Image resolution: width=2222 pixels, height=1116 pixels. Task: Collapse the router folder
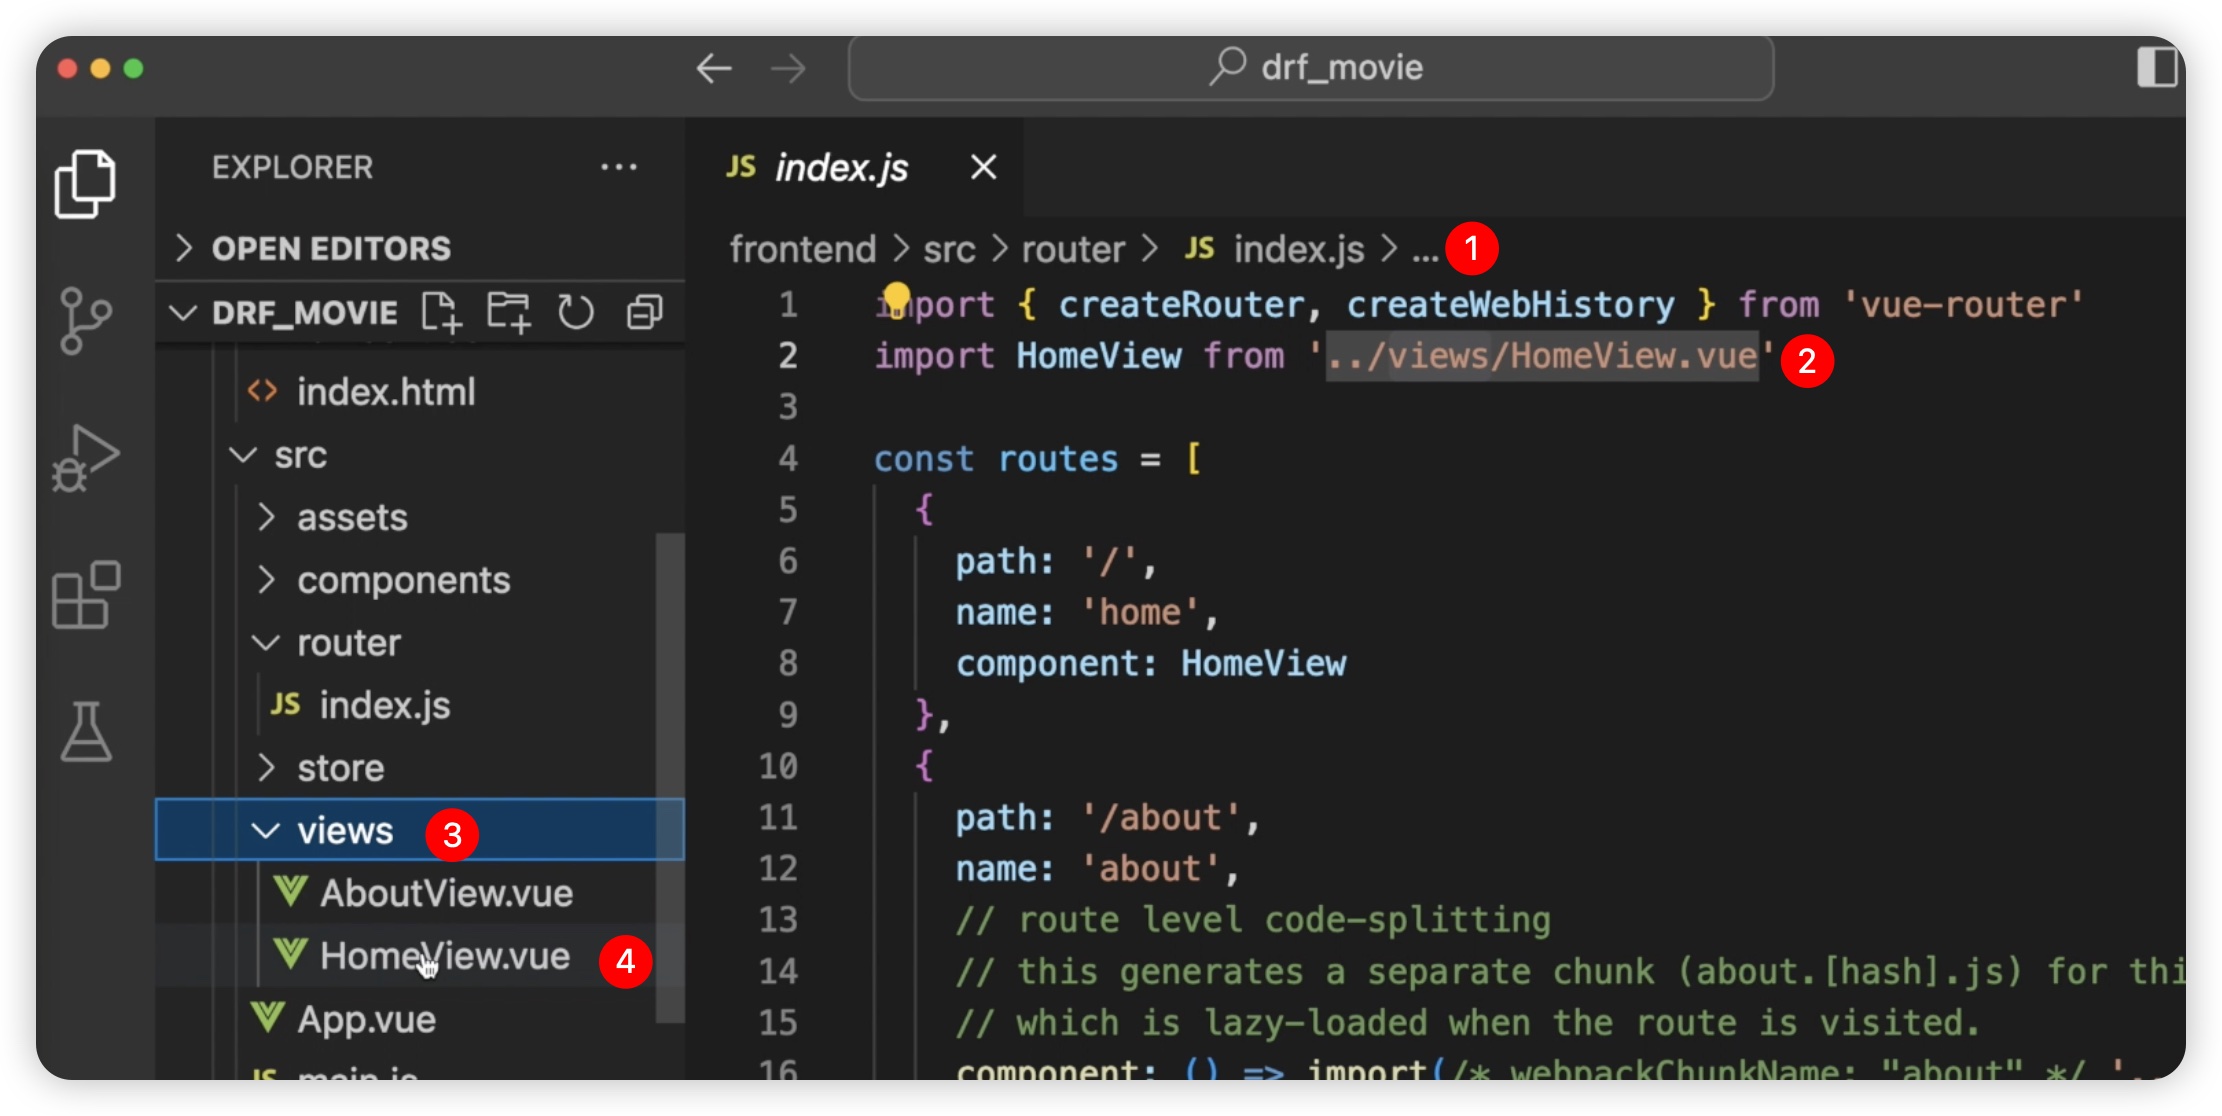[x=265, y=642]
